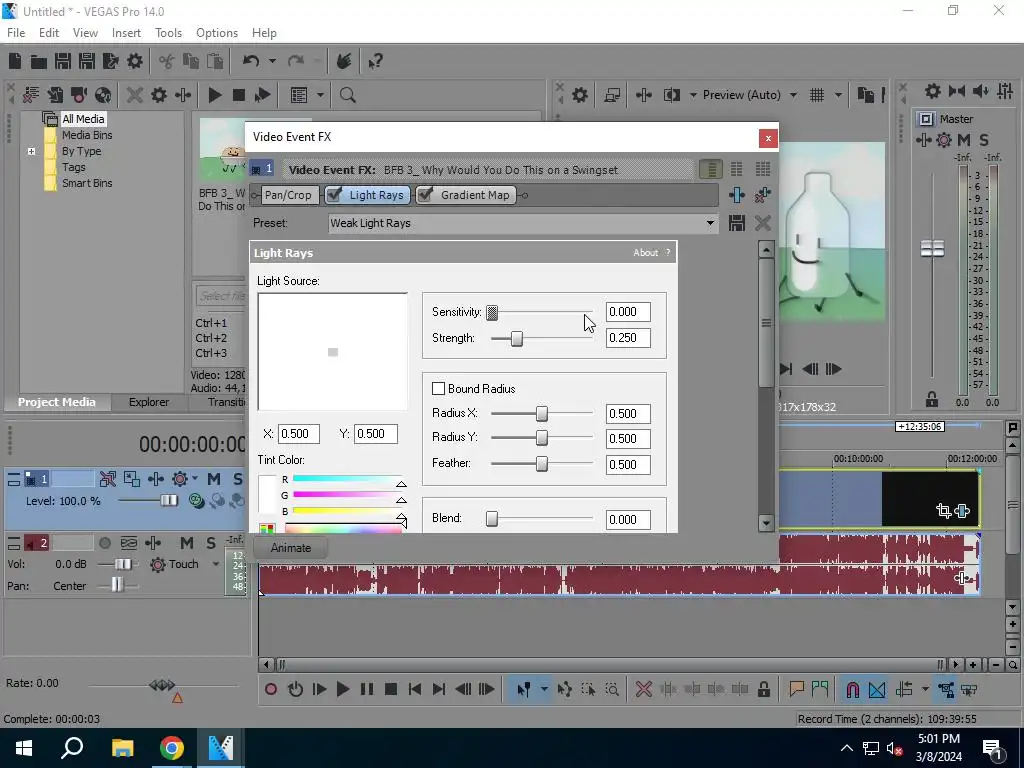Click the Record button in transport bar
Image resolution: width=1024 pixels, height=768 pixels.
[270, 690]
